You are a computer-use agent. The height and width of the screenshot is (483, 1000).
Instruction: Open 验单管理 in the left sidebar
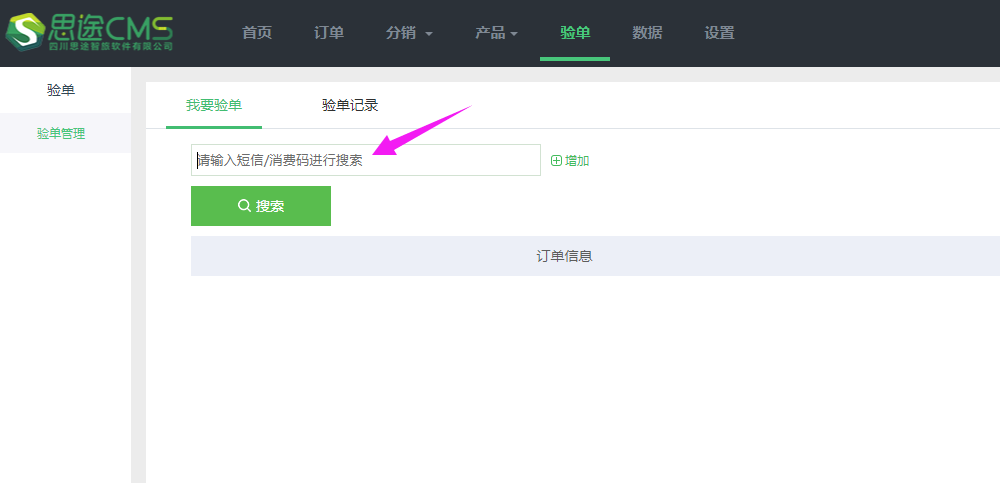click(61, 133)
